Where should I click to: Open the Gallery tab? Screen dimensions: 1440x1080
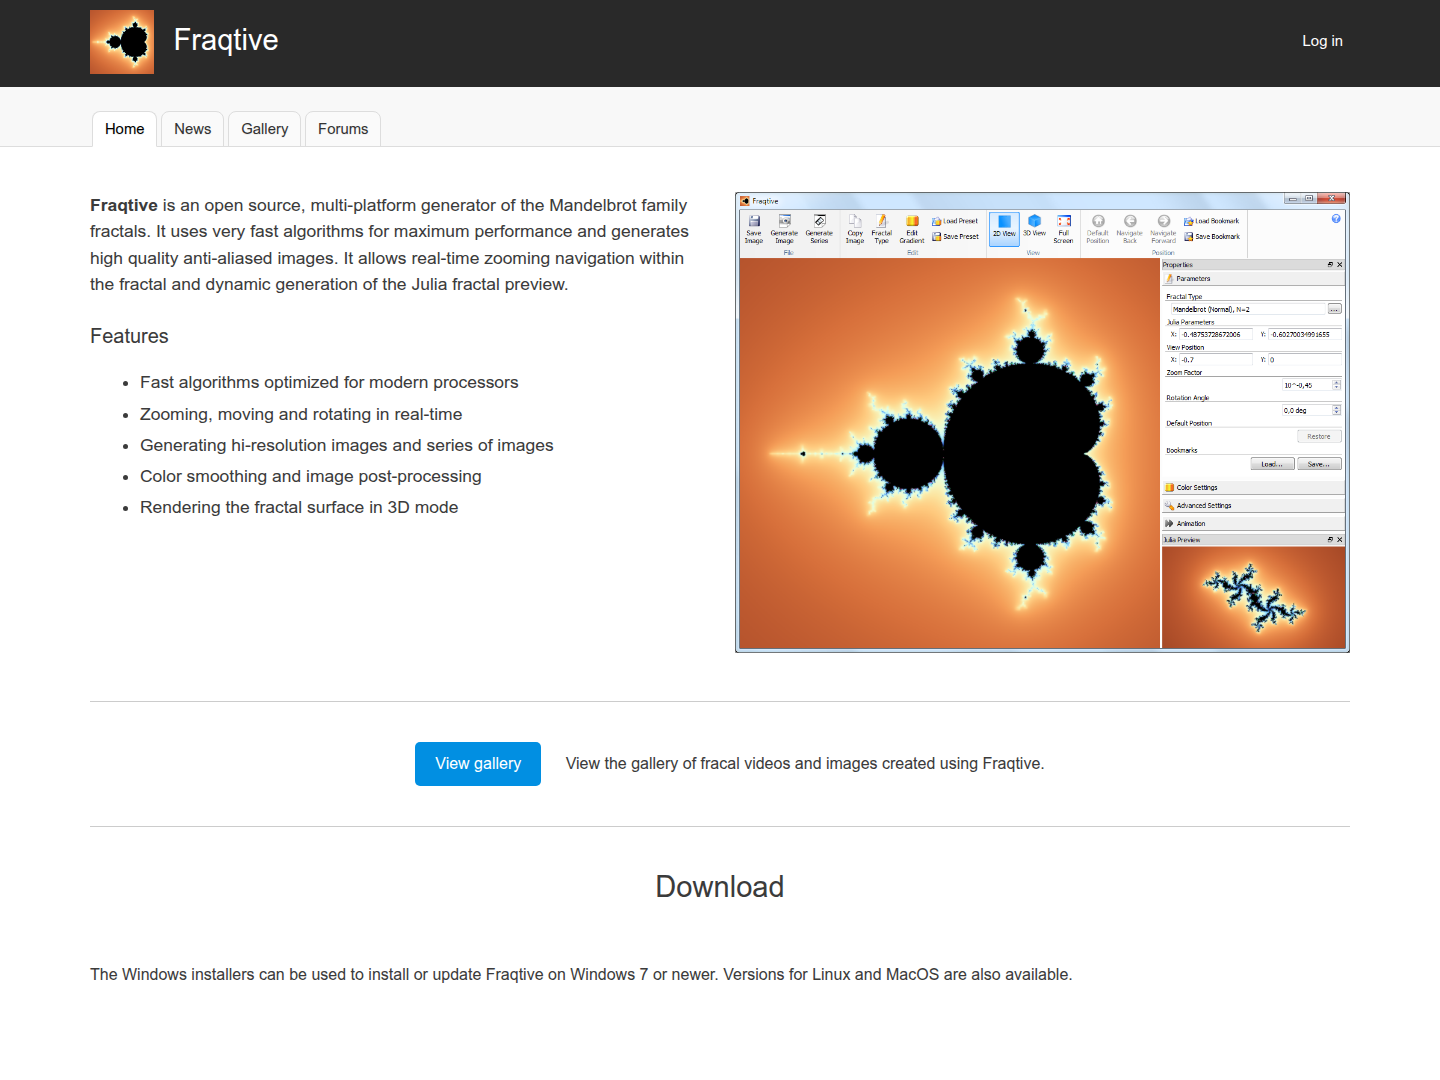265,129
